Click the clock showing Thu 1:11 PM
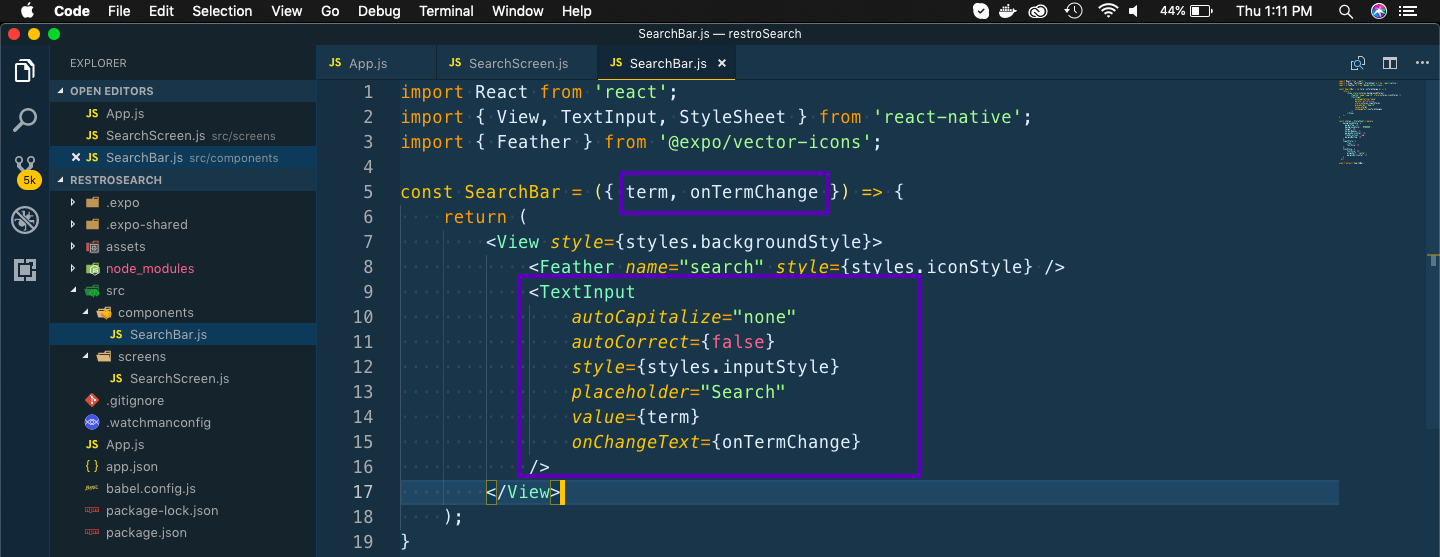Viewport: 1440px width, 557px height. click(x=1274, y=11)
